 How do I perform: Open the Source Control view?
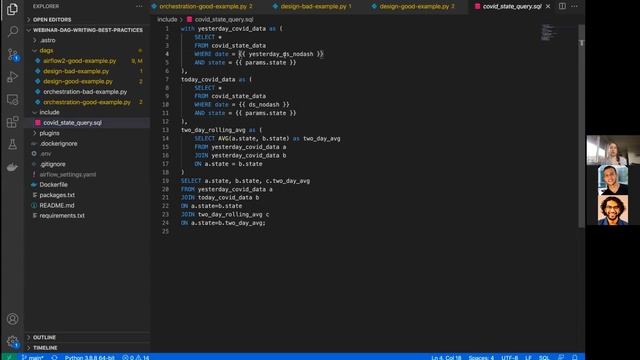pyautogui.click(x=13, y=54)
